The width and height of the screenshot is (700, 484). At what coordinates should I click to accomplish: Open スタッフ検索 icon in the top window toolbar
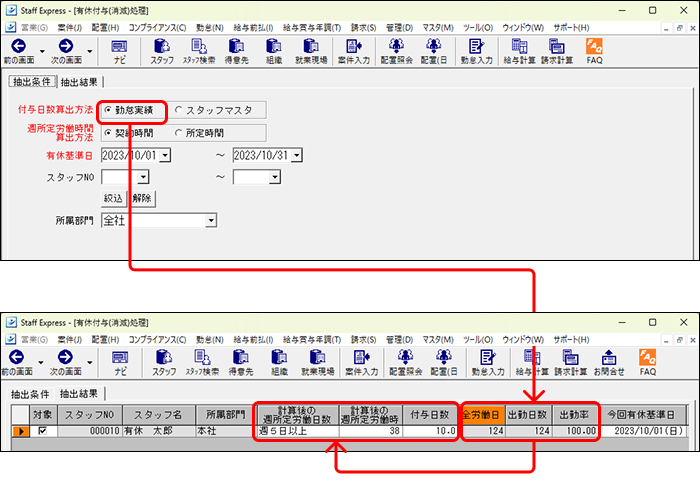199,51
